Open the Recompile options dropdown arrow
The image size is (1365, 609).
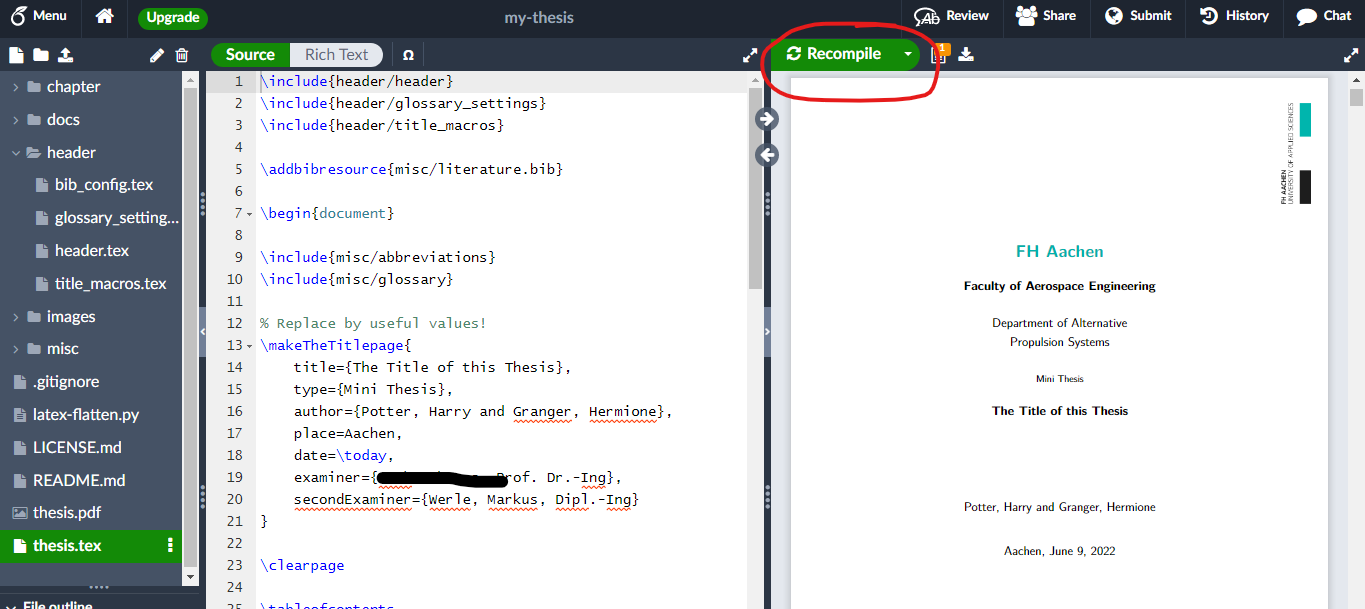907,54
